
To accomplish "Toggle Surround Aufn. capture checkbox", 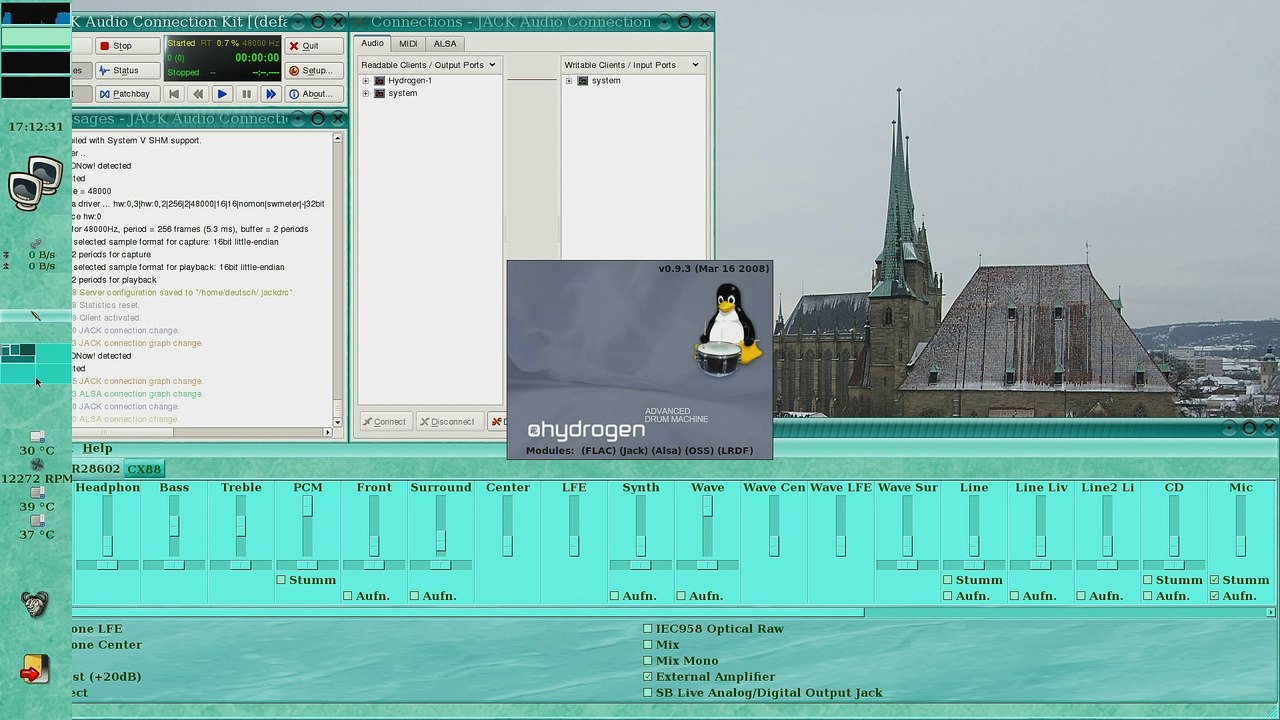I will pos(415,596).
